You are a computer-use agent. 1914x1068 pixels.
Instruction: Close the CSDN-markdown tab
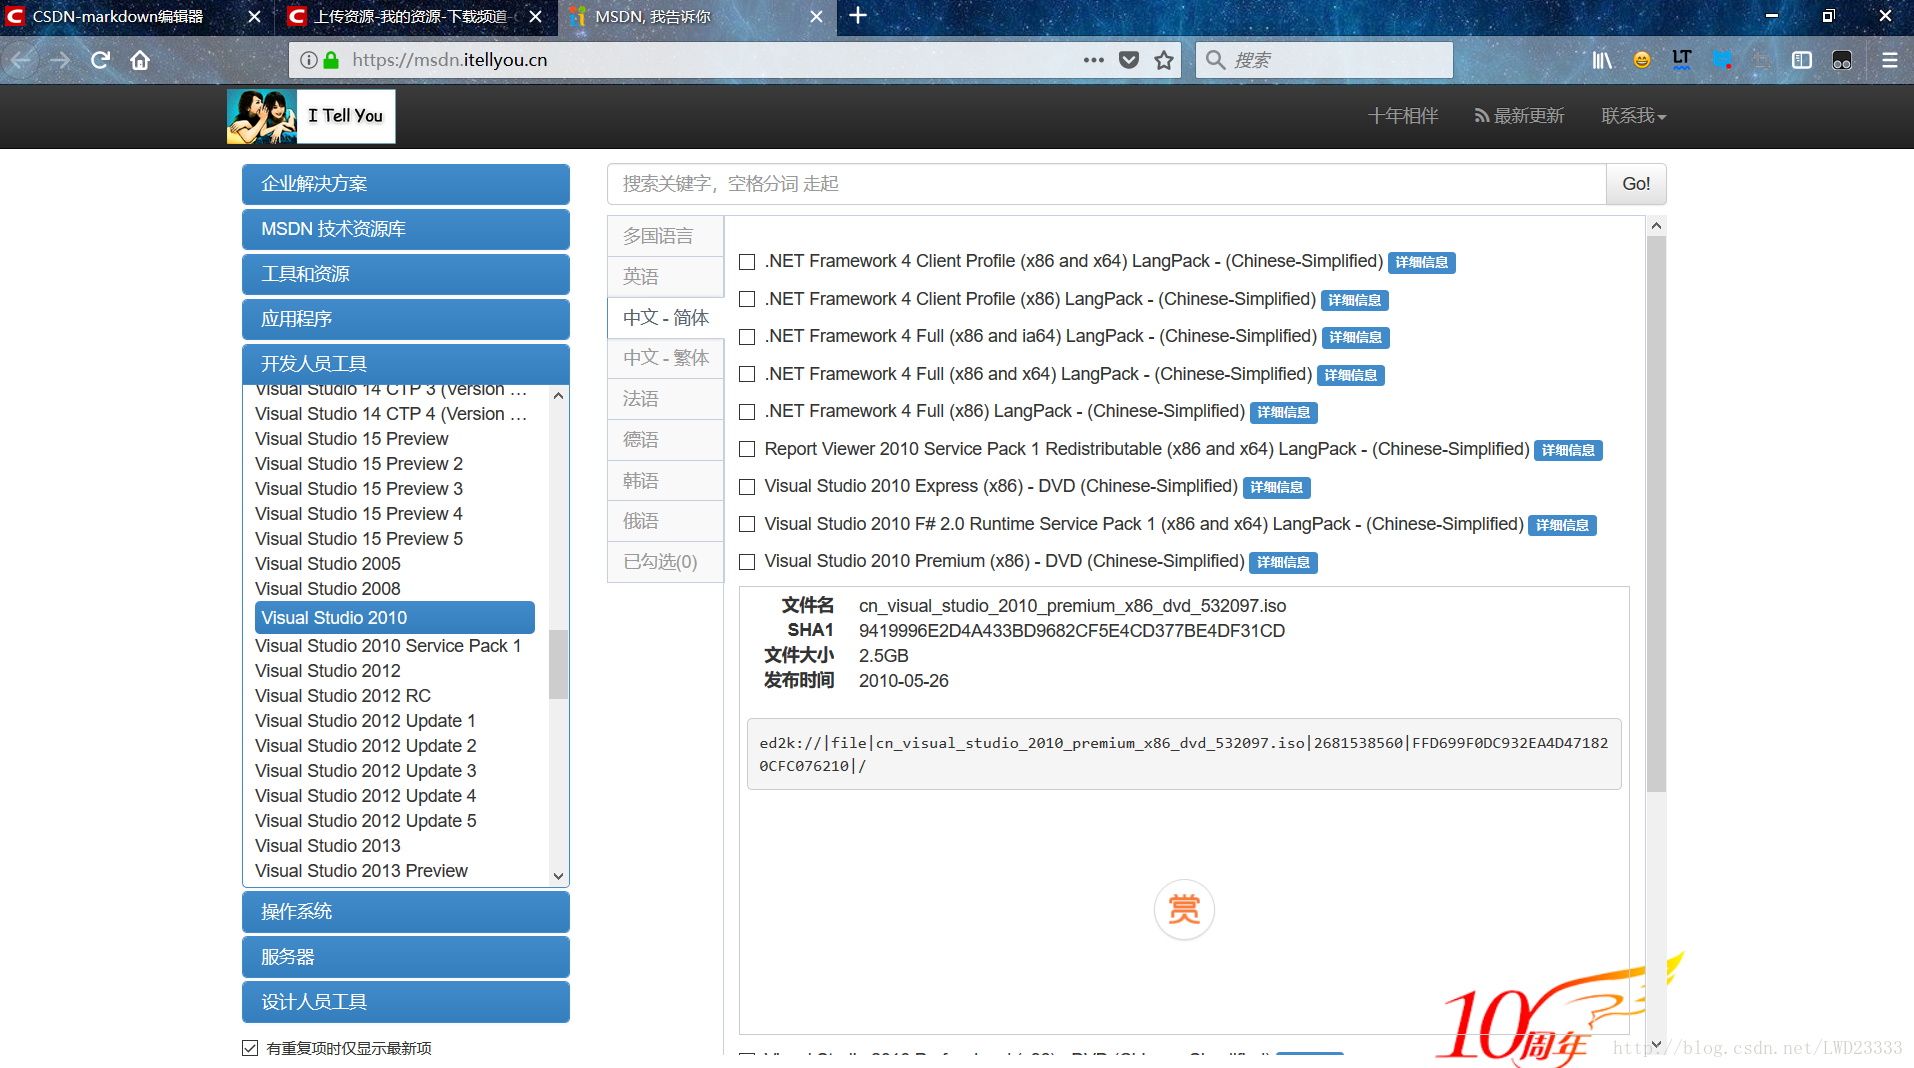(x=254, y=17)
